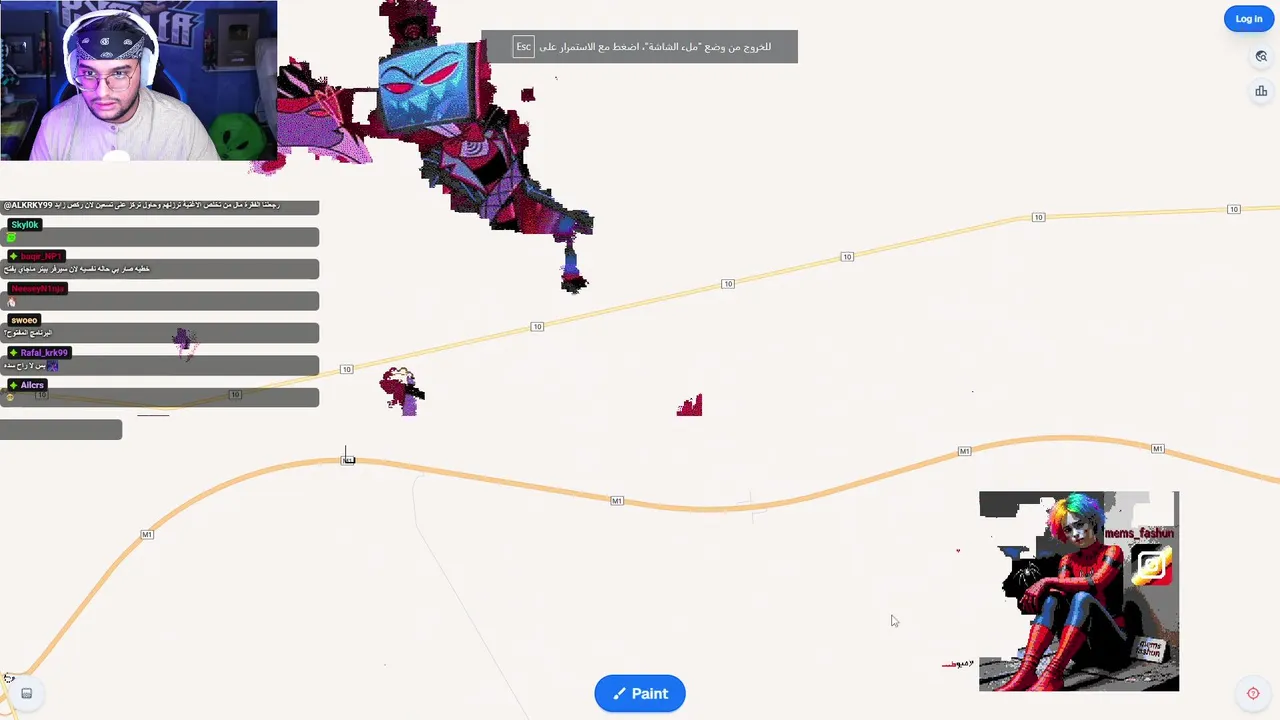
Task: Click the username Allcrs in chat
Action: (32, 385)
